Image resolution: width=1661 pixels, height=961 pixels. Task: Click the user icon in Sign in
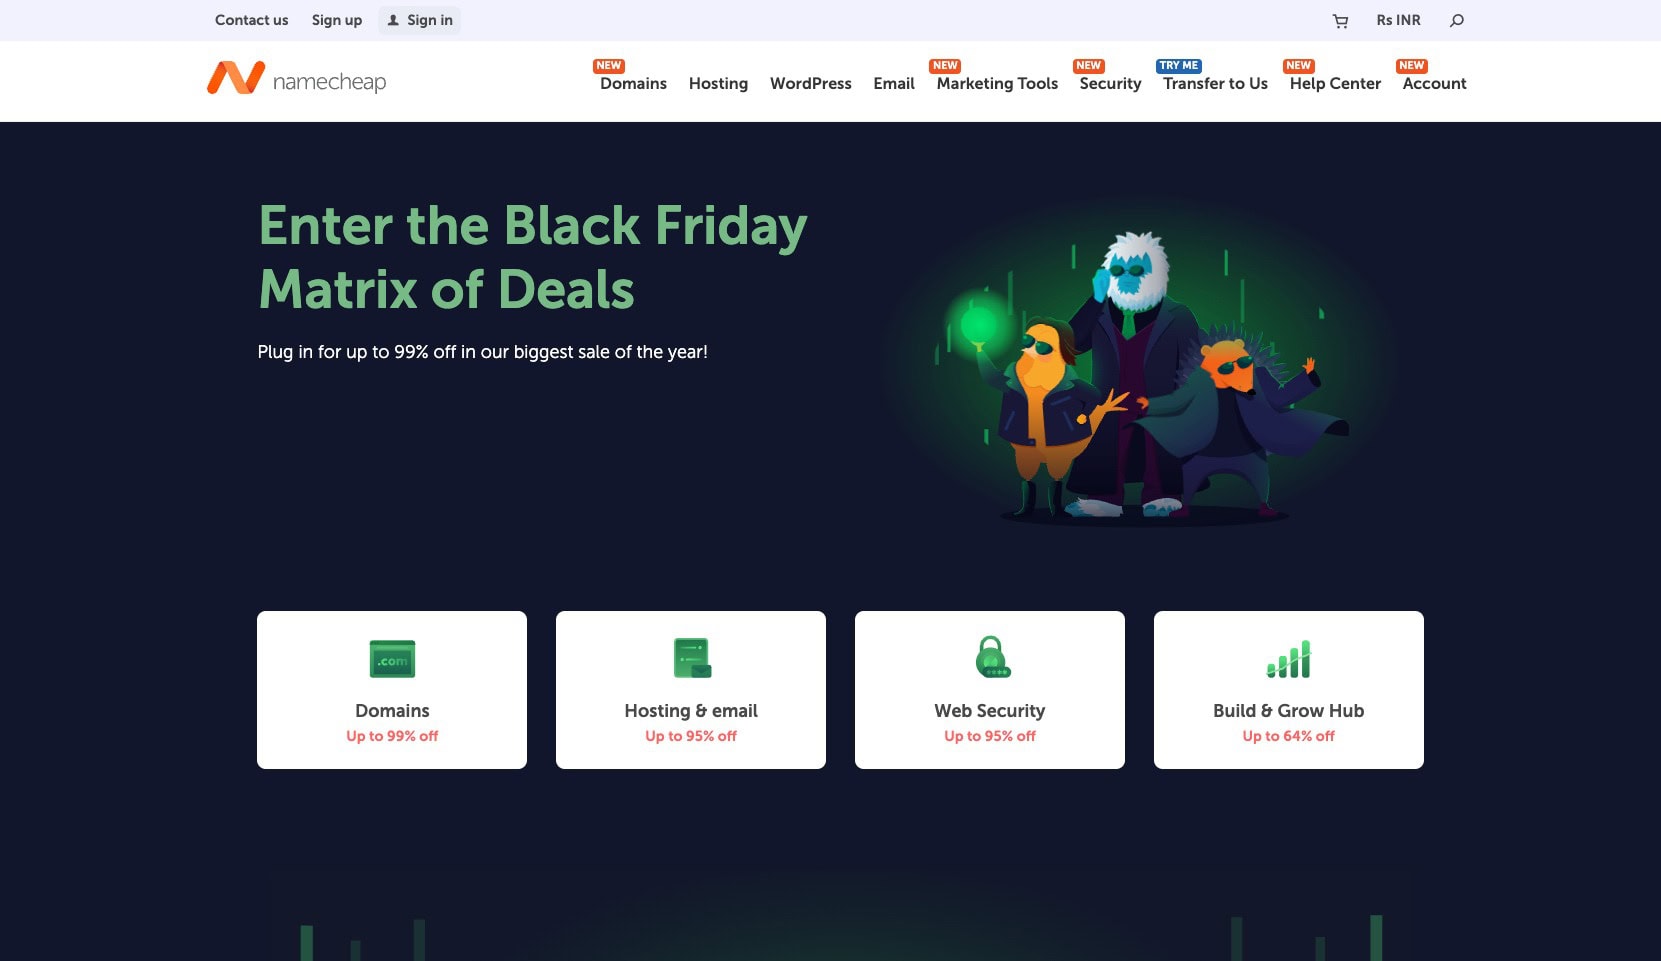[393, 20]
